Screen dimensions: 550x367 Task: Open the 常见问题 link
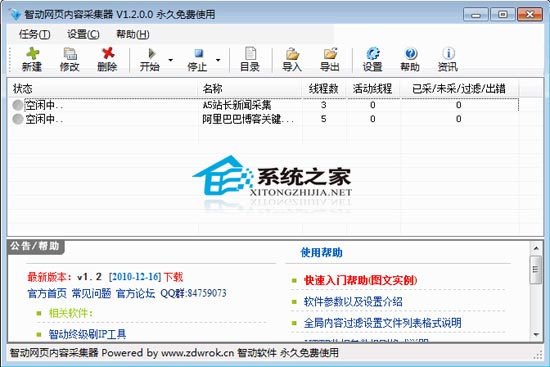click(x=92, y=293)
